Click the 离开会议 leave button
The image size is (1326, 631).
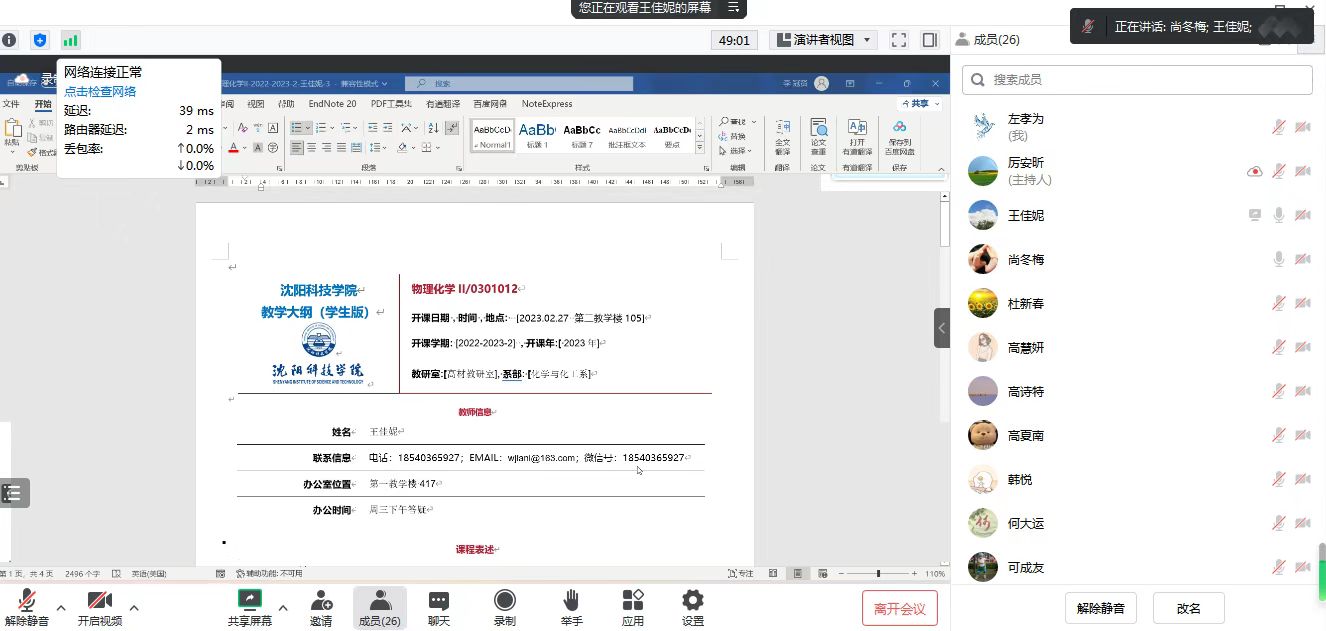pyautogui.click(x=899, y=608)
